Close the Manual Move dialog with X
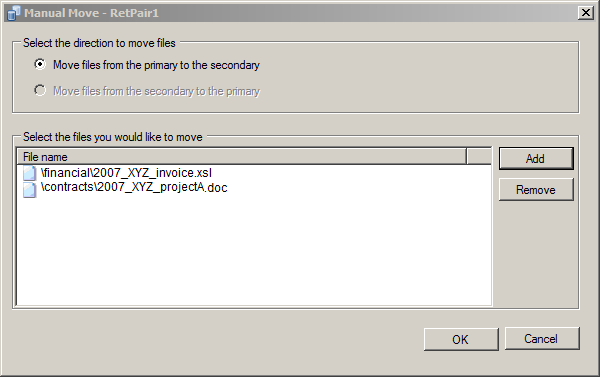The height and width of the screenshot is (377, 600). click(585, 13)
